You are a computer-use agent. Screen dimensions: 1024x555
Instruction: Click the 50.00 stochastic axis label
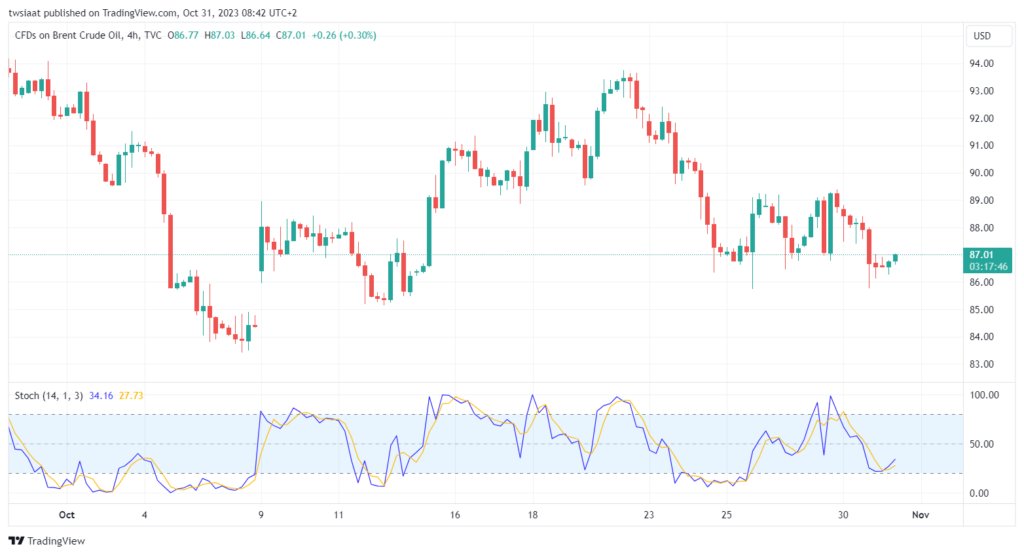[x=982, y=444]
